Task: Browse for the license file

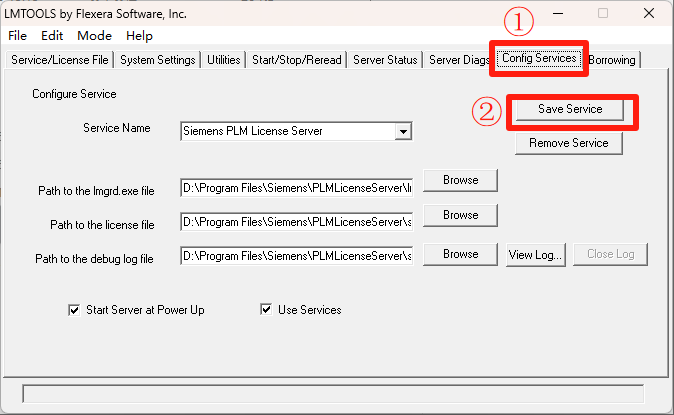Action: click(460, 215)
